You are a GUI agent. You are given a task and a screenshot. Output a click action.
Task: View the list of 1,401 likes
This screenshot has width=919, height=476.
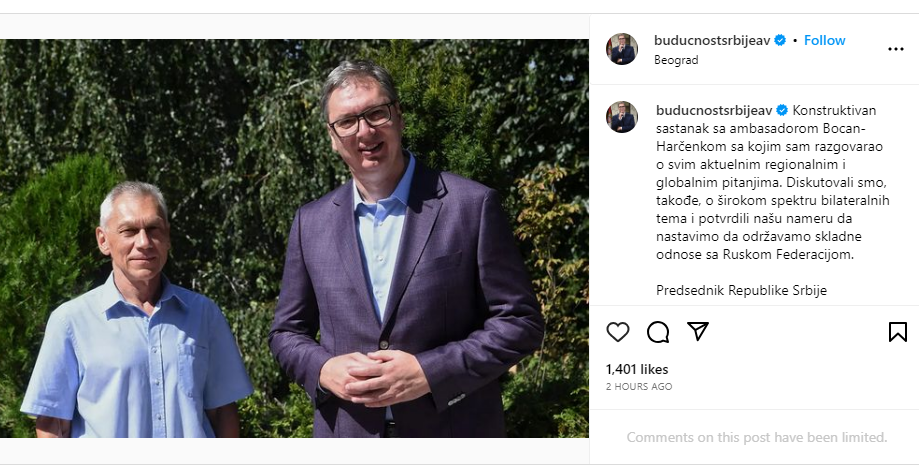pos(637,369)
